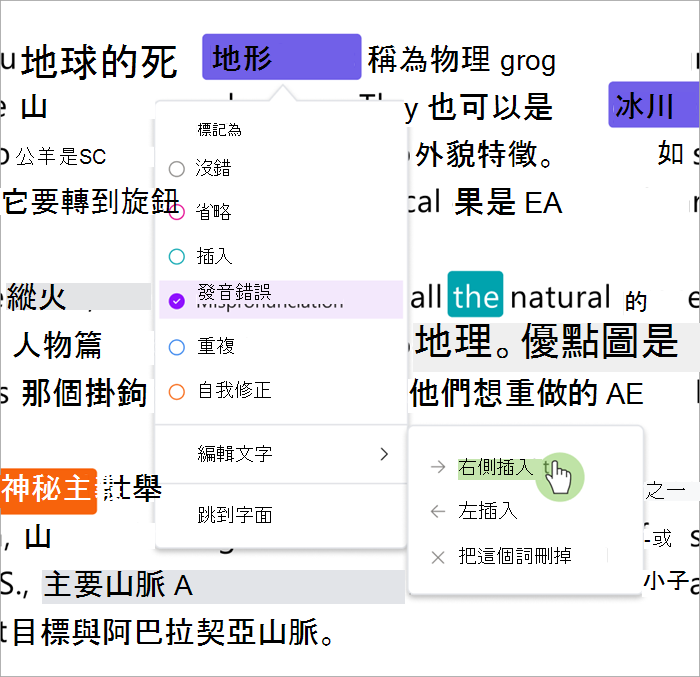Click the text 人物篇
The width and height of the screenshot is (700, 677).
pyautogui.click(x=58, y=345)
